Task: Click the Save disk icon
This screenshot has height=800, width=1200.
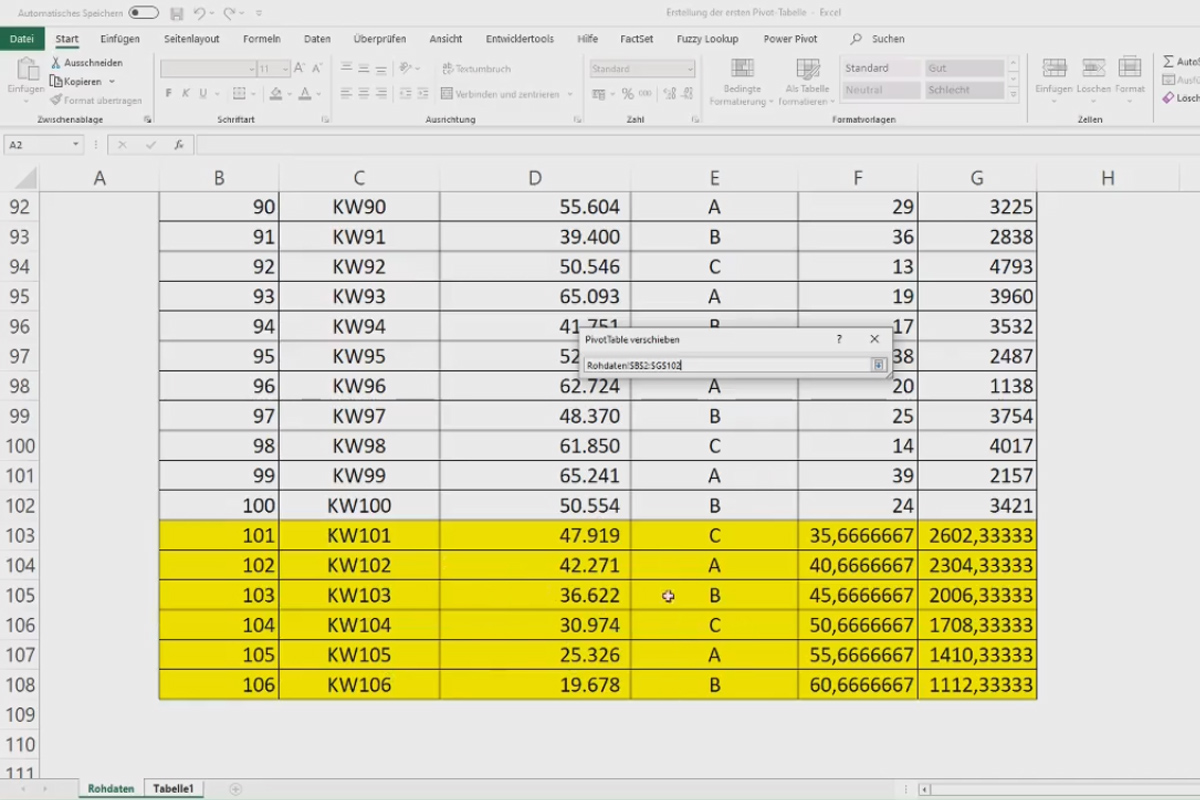Action: pos(177,13)
